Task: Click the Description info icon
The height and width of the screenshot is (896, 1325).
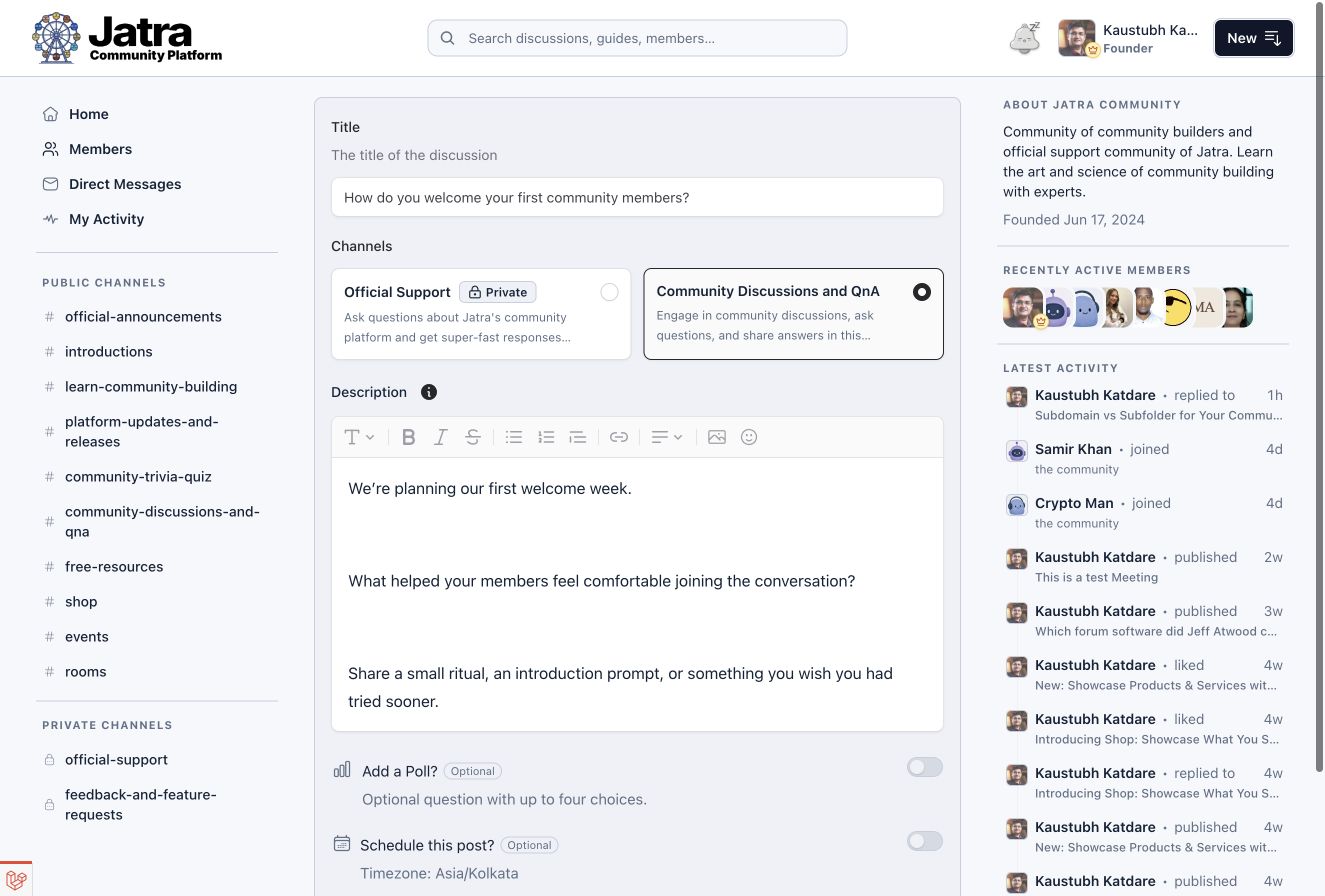Action: pyautogui.click(x=429, y=392)
